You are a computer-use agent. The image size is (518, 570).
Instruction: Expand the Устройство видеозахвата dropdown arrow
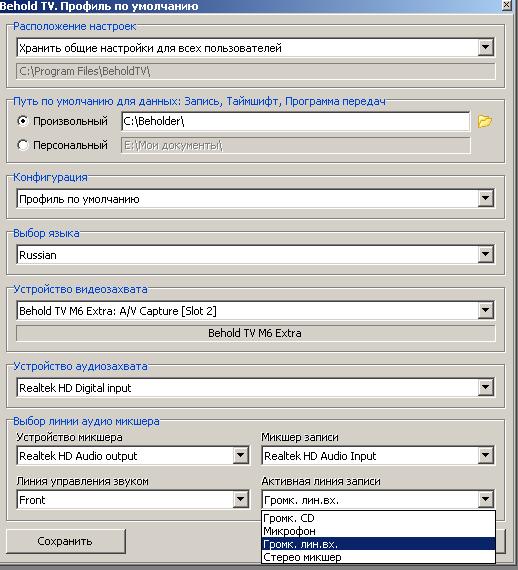[485, 310]
